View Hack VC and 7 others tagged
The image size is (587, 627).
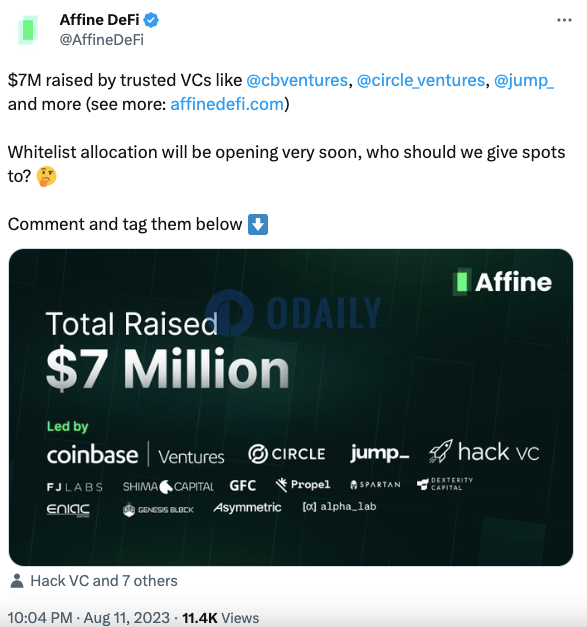tap(104, 581)
